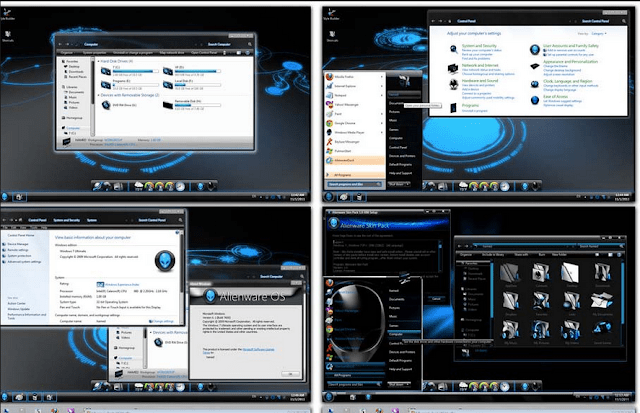Open the T (C:) drive icon

(106, 71)
